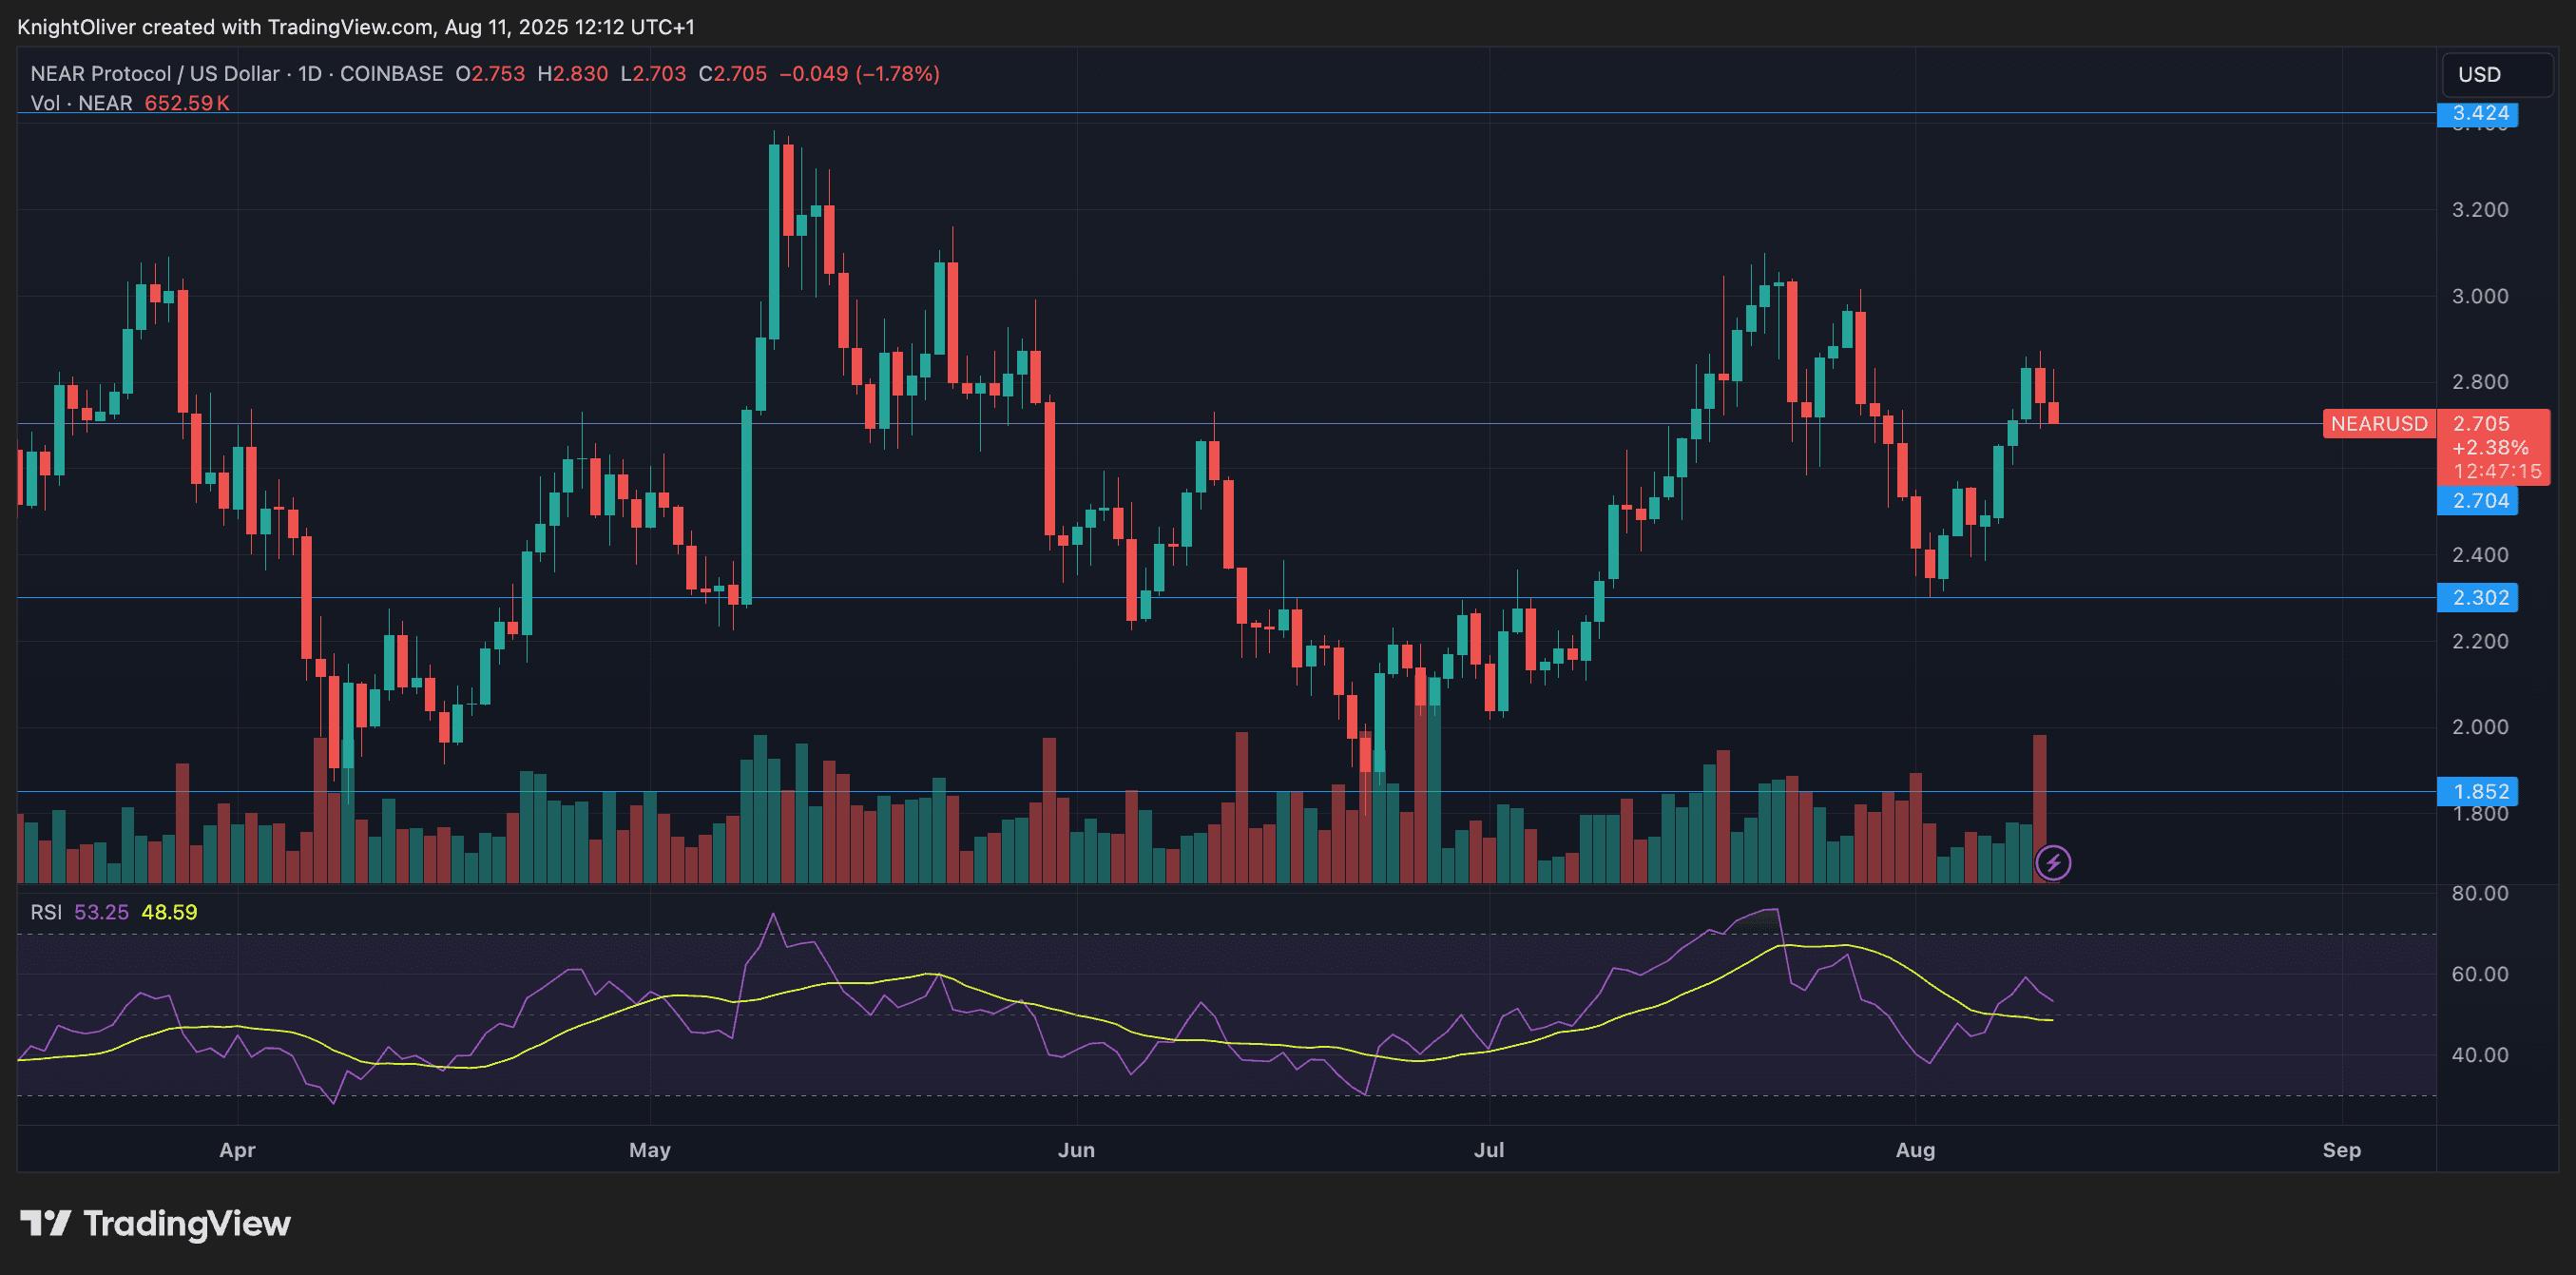Screen dimensions: 2576x1275
Task: Click the 1.852 horizontal line label
Action: [2478, 791]
